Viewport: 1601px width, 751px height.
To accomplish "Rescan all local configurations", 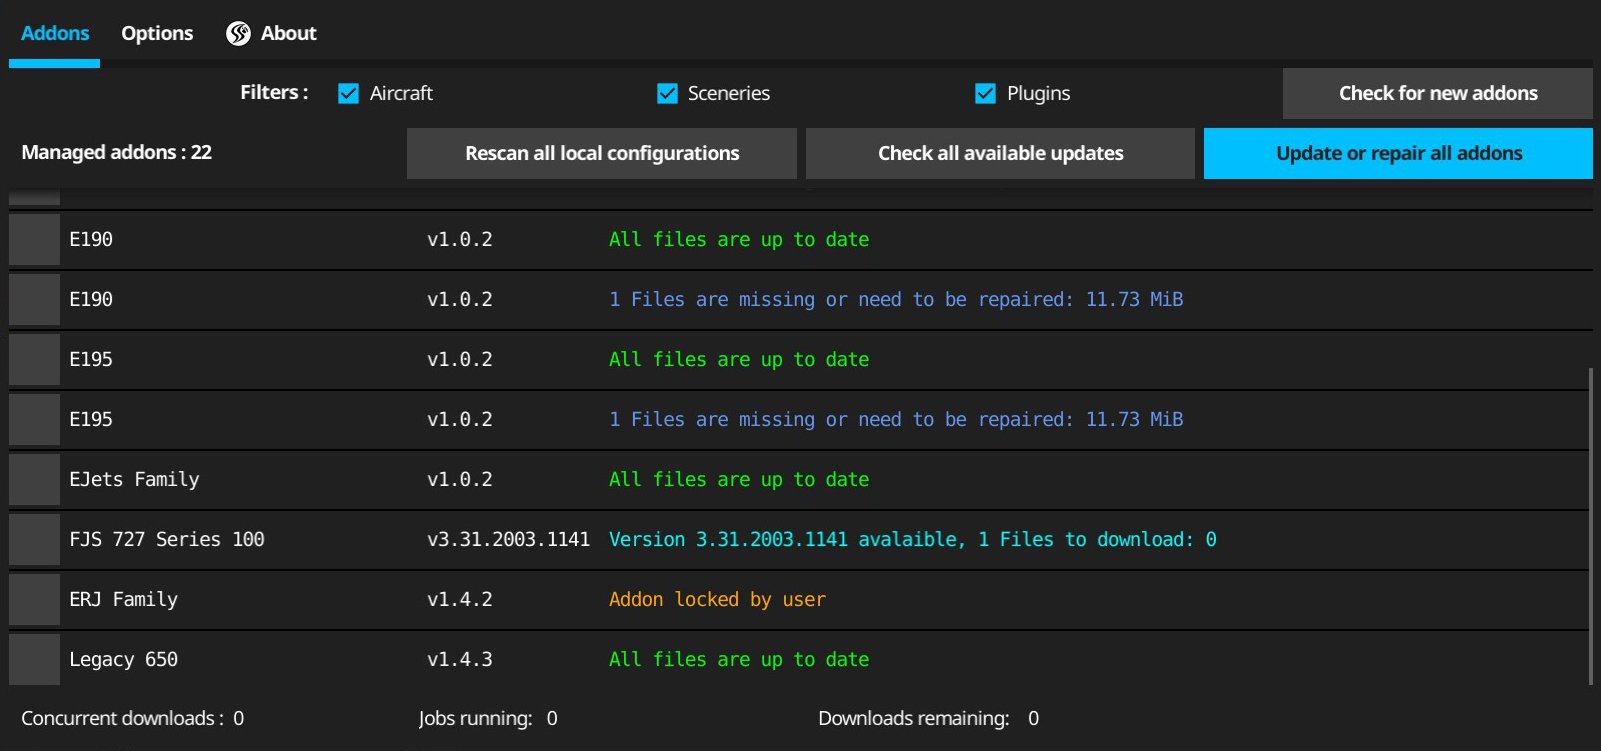I will [x=602, y=154].
